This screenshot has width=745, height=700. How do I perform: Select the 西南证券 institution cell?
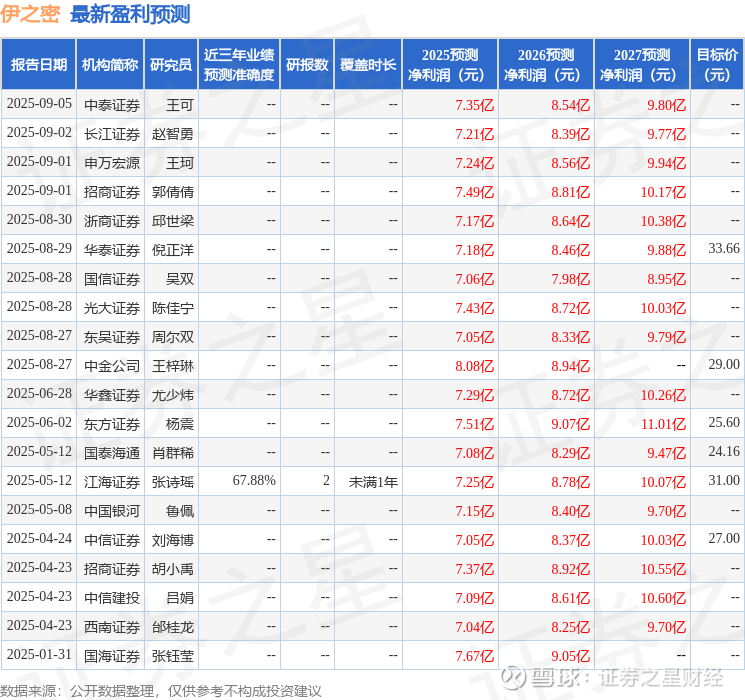click(x=112, y=627)
